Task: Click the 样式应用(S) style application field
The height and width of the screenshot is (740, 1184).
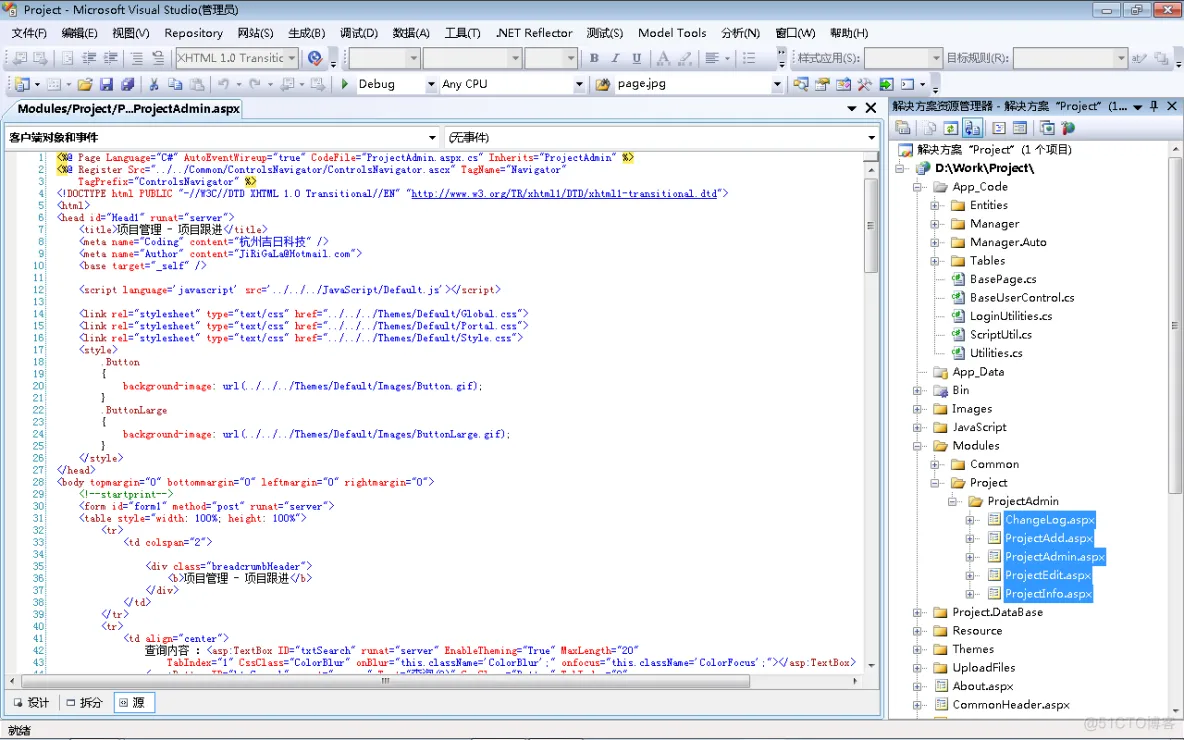Action: point(903,58)
